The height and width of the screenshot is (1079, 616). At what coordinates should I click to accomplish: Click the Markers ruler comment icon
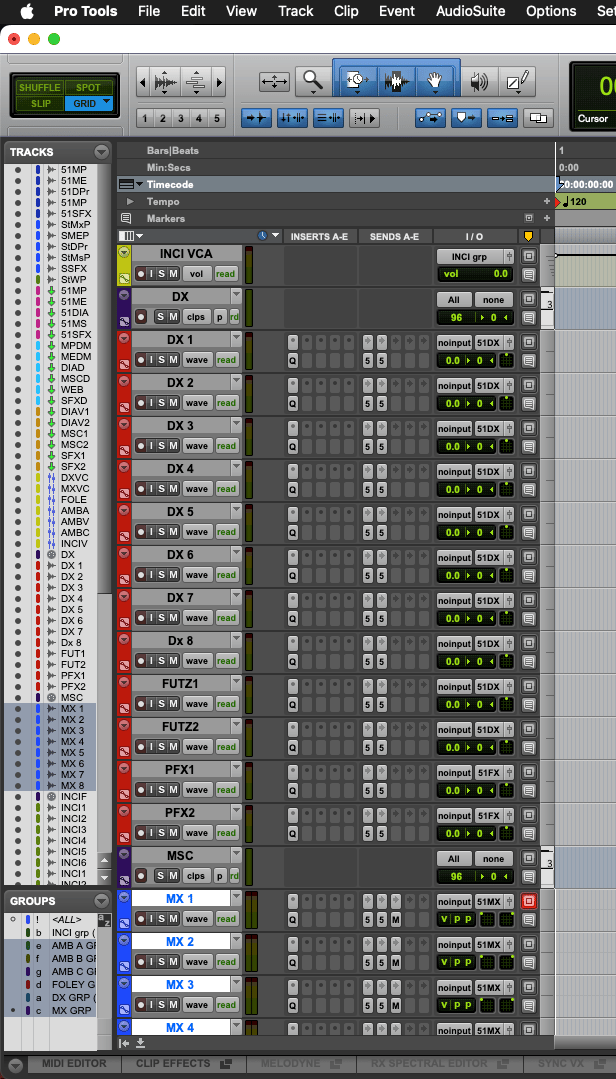126,218
